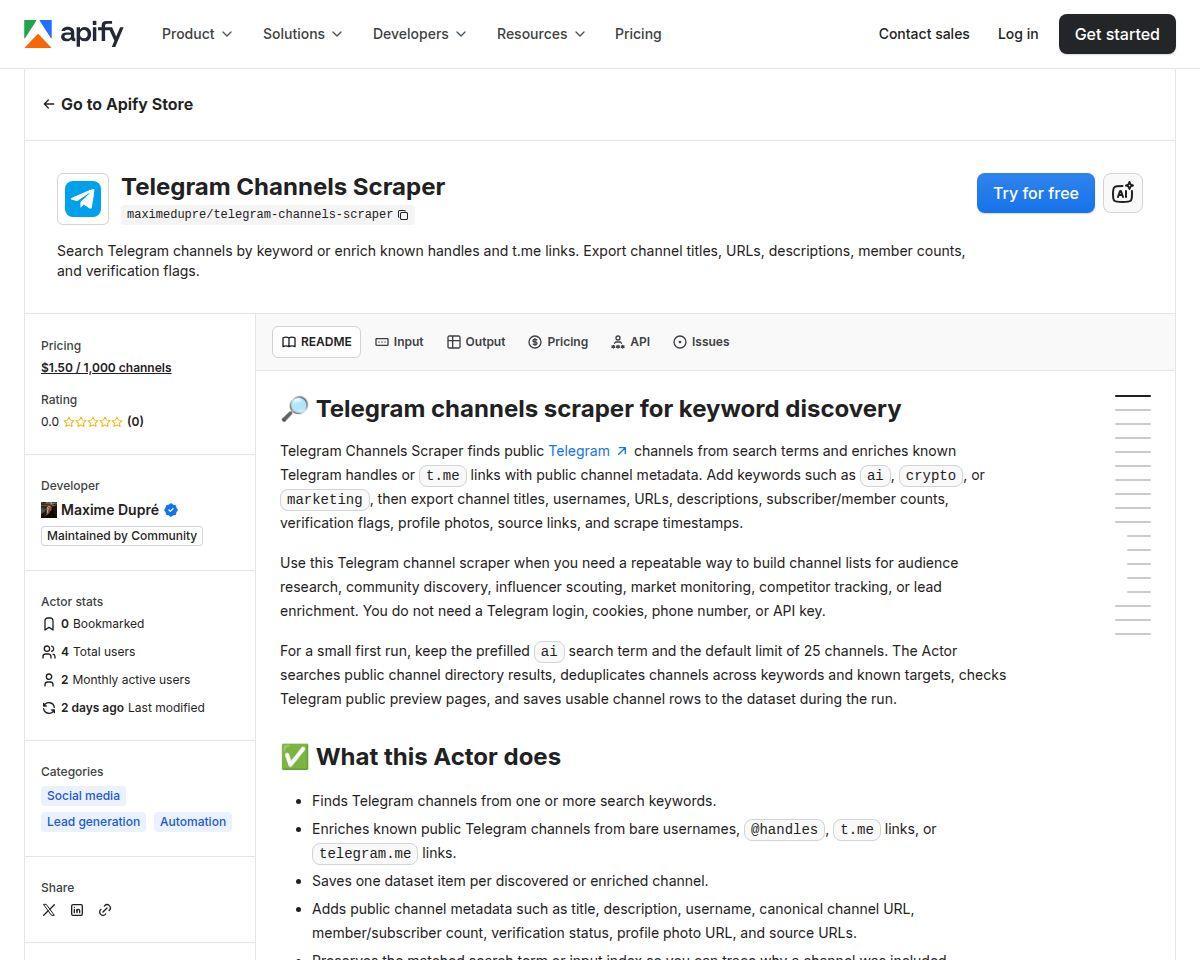Click the back arrow to Apify Store
1200x960 pixels.
pyautogui.click(x=48, y=104)
